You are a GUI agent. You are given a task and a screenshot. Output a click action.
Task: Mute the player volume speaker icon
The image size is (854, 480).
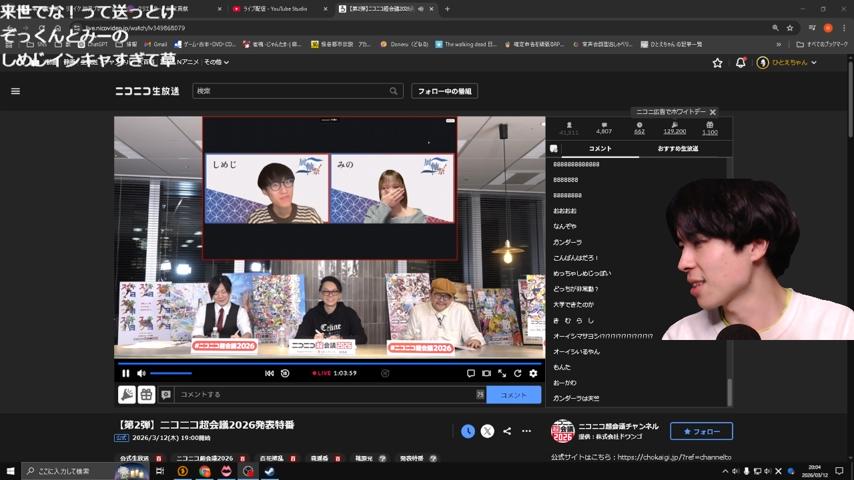[141, 373]
